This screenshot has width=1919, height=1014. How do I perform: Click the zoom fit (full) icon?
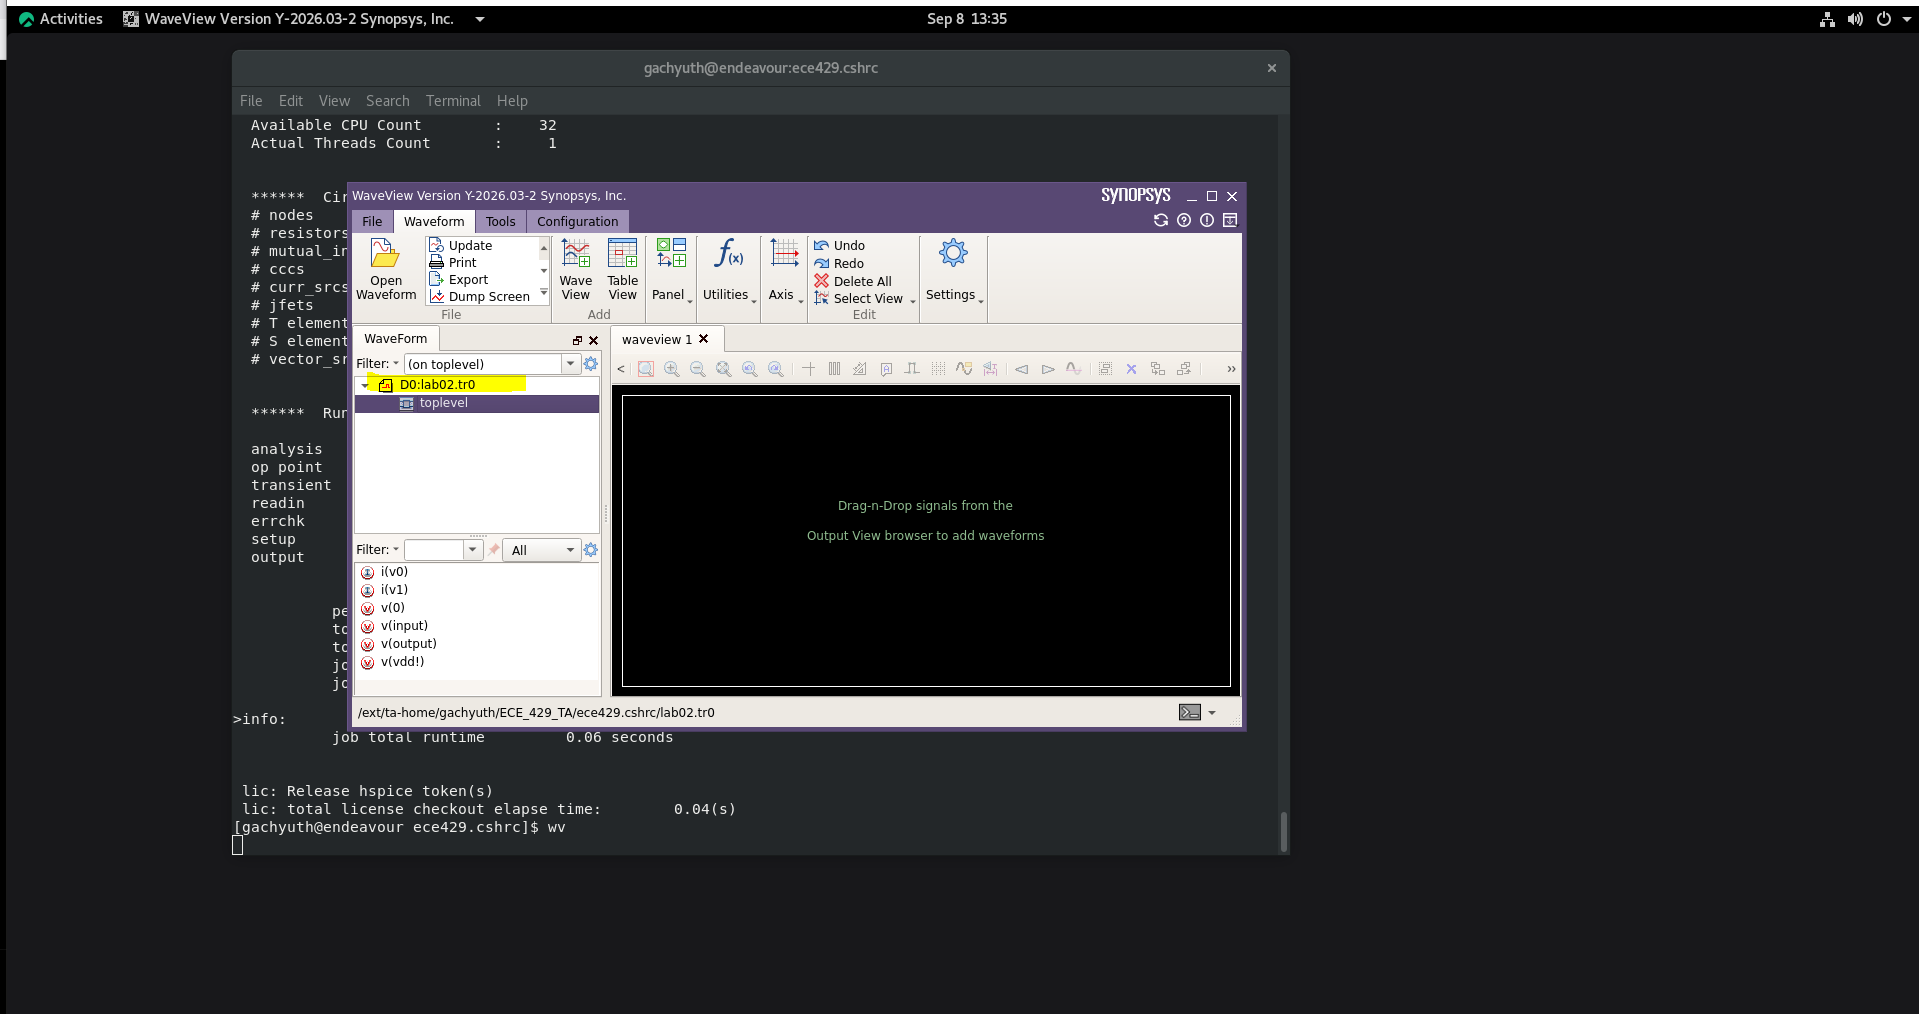(724, 369)
